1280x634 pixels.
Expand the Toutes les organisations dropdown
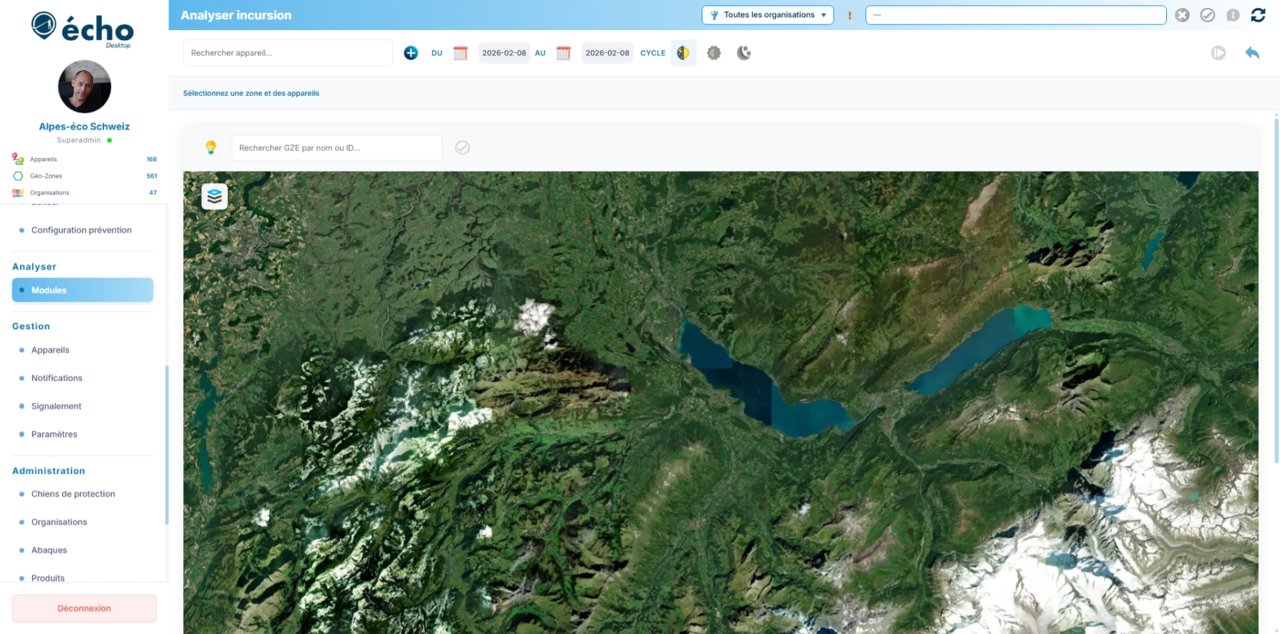pos(767,15)
